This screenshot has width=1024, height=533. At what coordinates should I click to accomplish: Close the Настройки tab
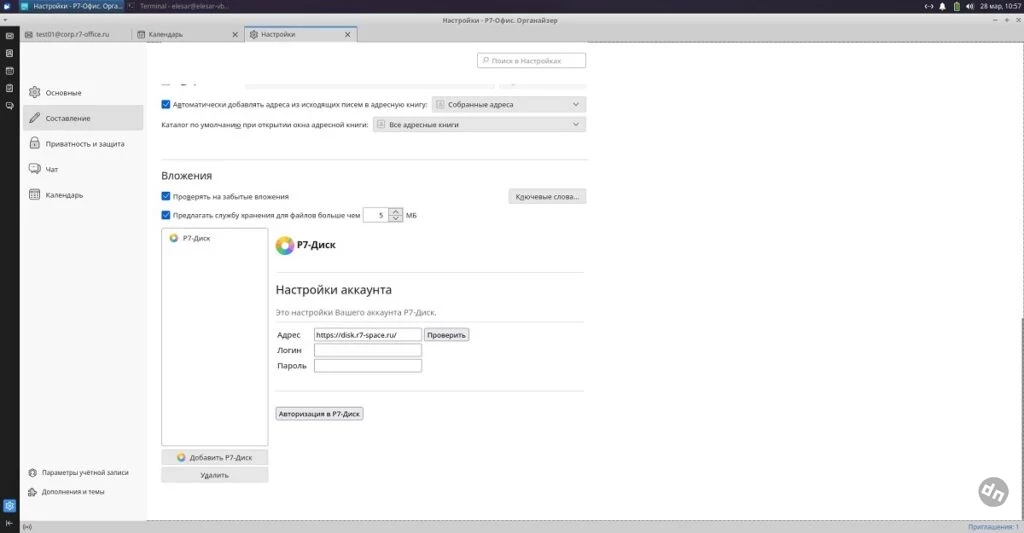347,35
